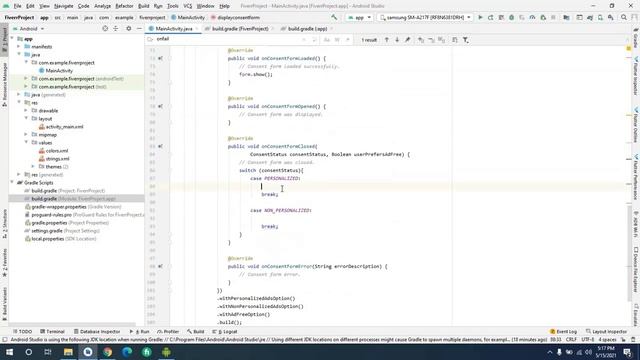Open the Tools menu

173,6
